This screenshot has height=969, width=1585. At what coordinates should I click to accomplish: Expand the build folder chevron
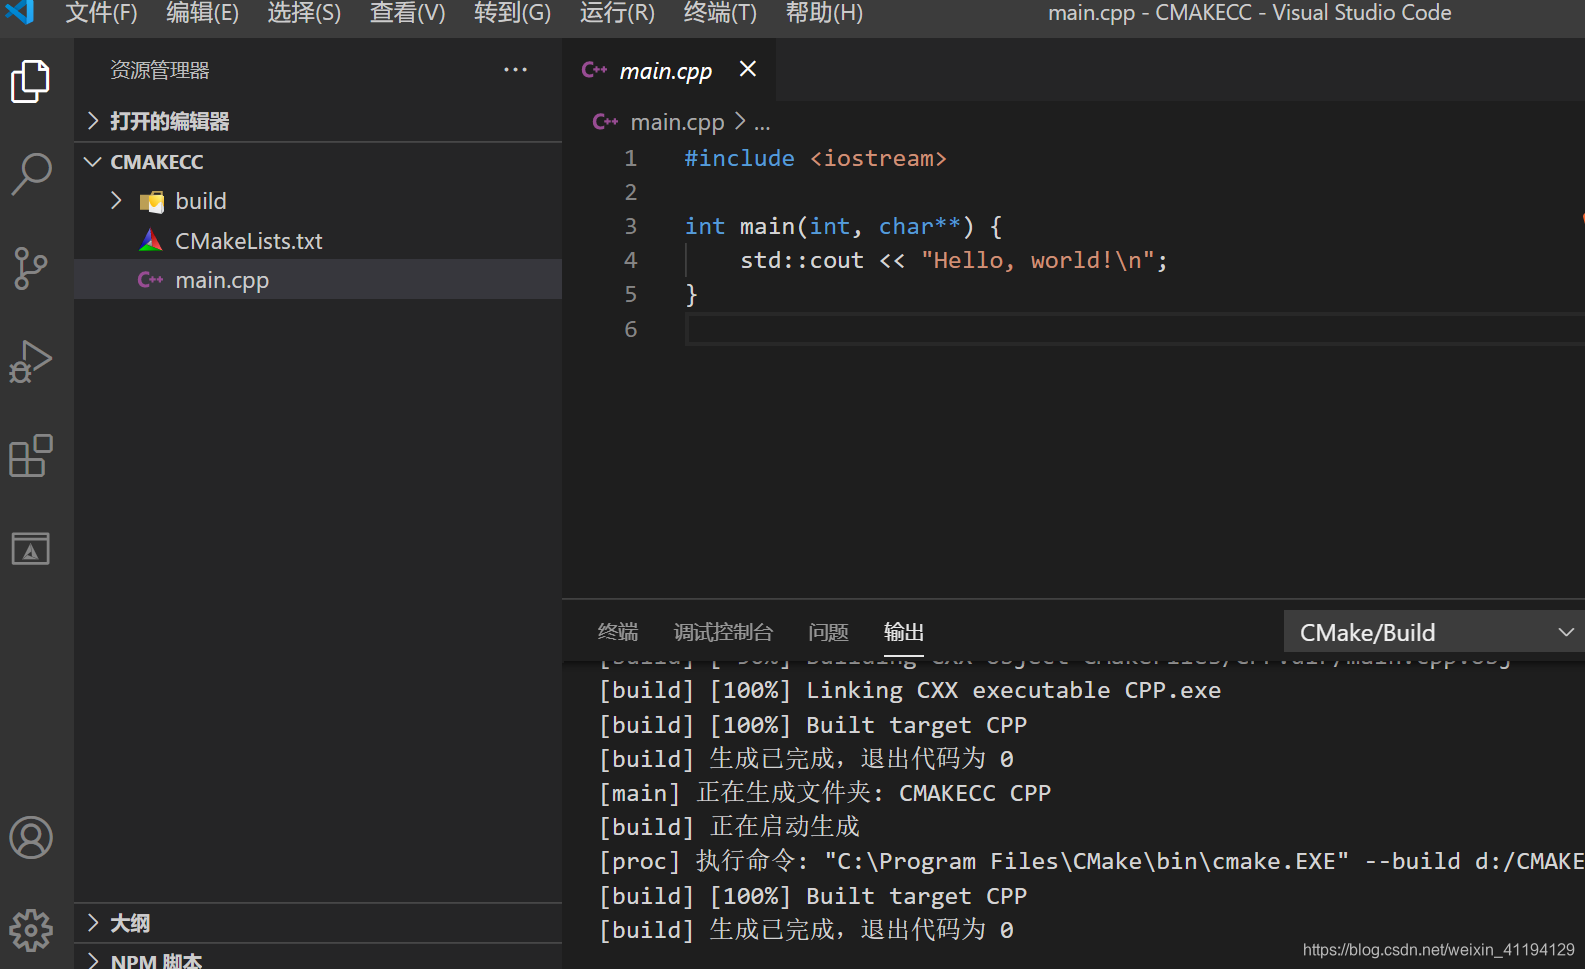click(x=116, y=200)
